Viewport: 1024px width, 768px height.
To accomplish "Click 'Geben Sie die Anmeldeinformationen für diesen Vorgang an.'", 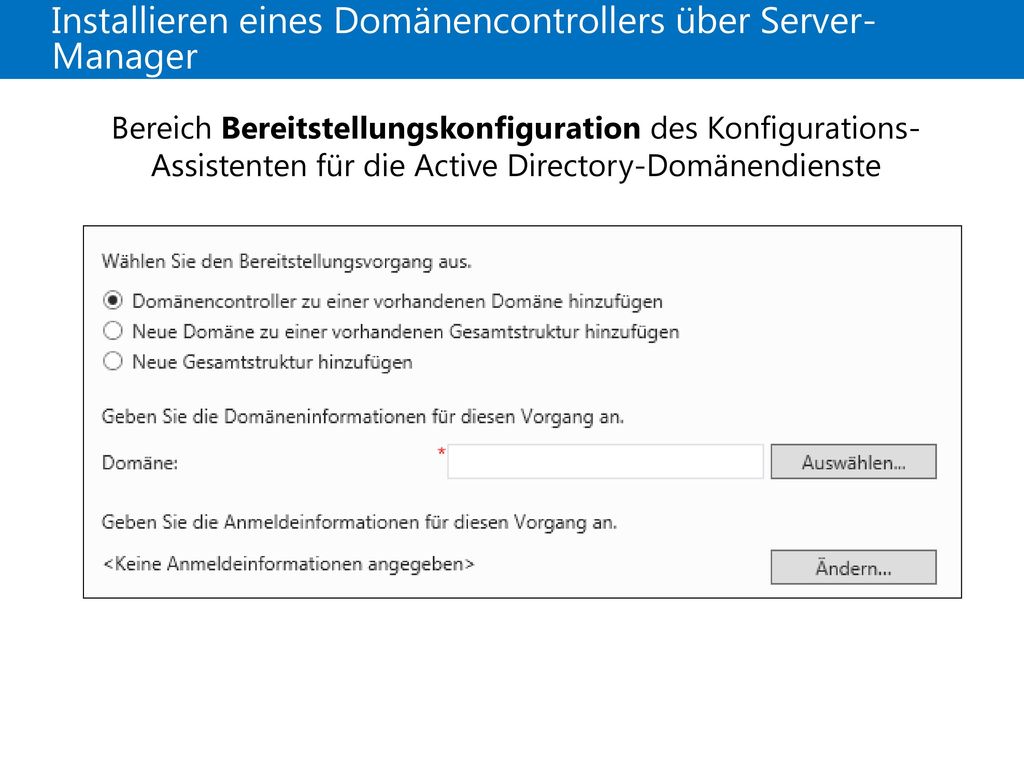I will pos(359,522).
